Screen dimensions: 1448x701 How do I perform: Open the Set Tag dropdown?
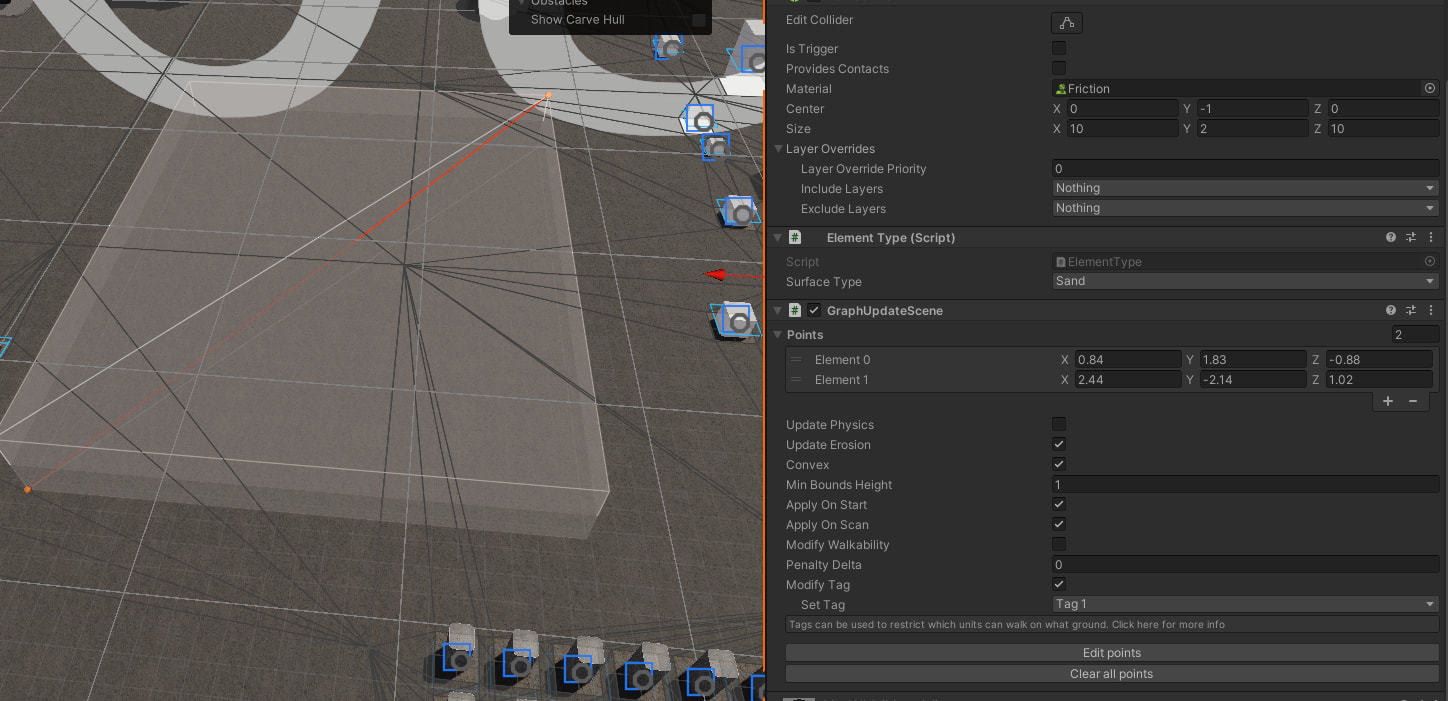[x=1245, y=604]
